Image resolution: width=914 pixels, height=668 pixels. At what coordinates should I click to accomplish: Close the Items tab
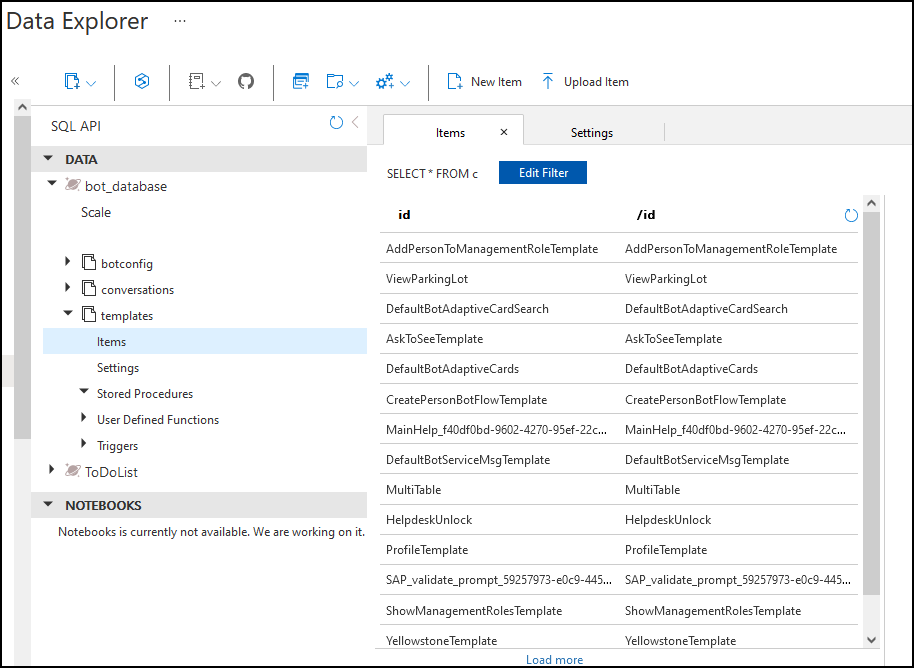504,132
